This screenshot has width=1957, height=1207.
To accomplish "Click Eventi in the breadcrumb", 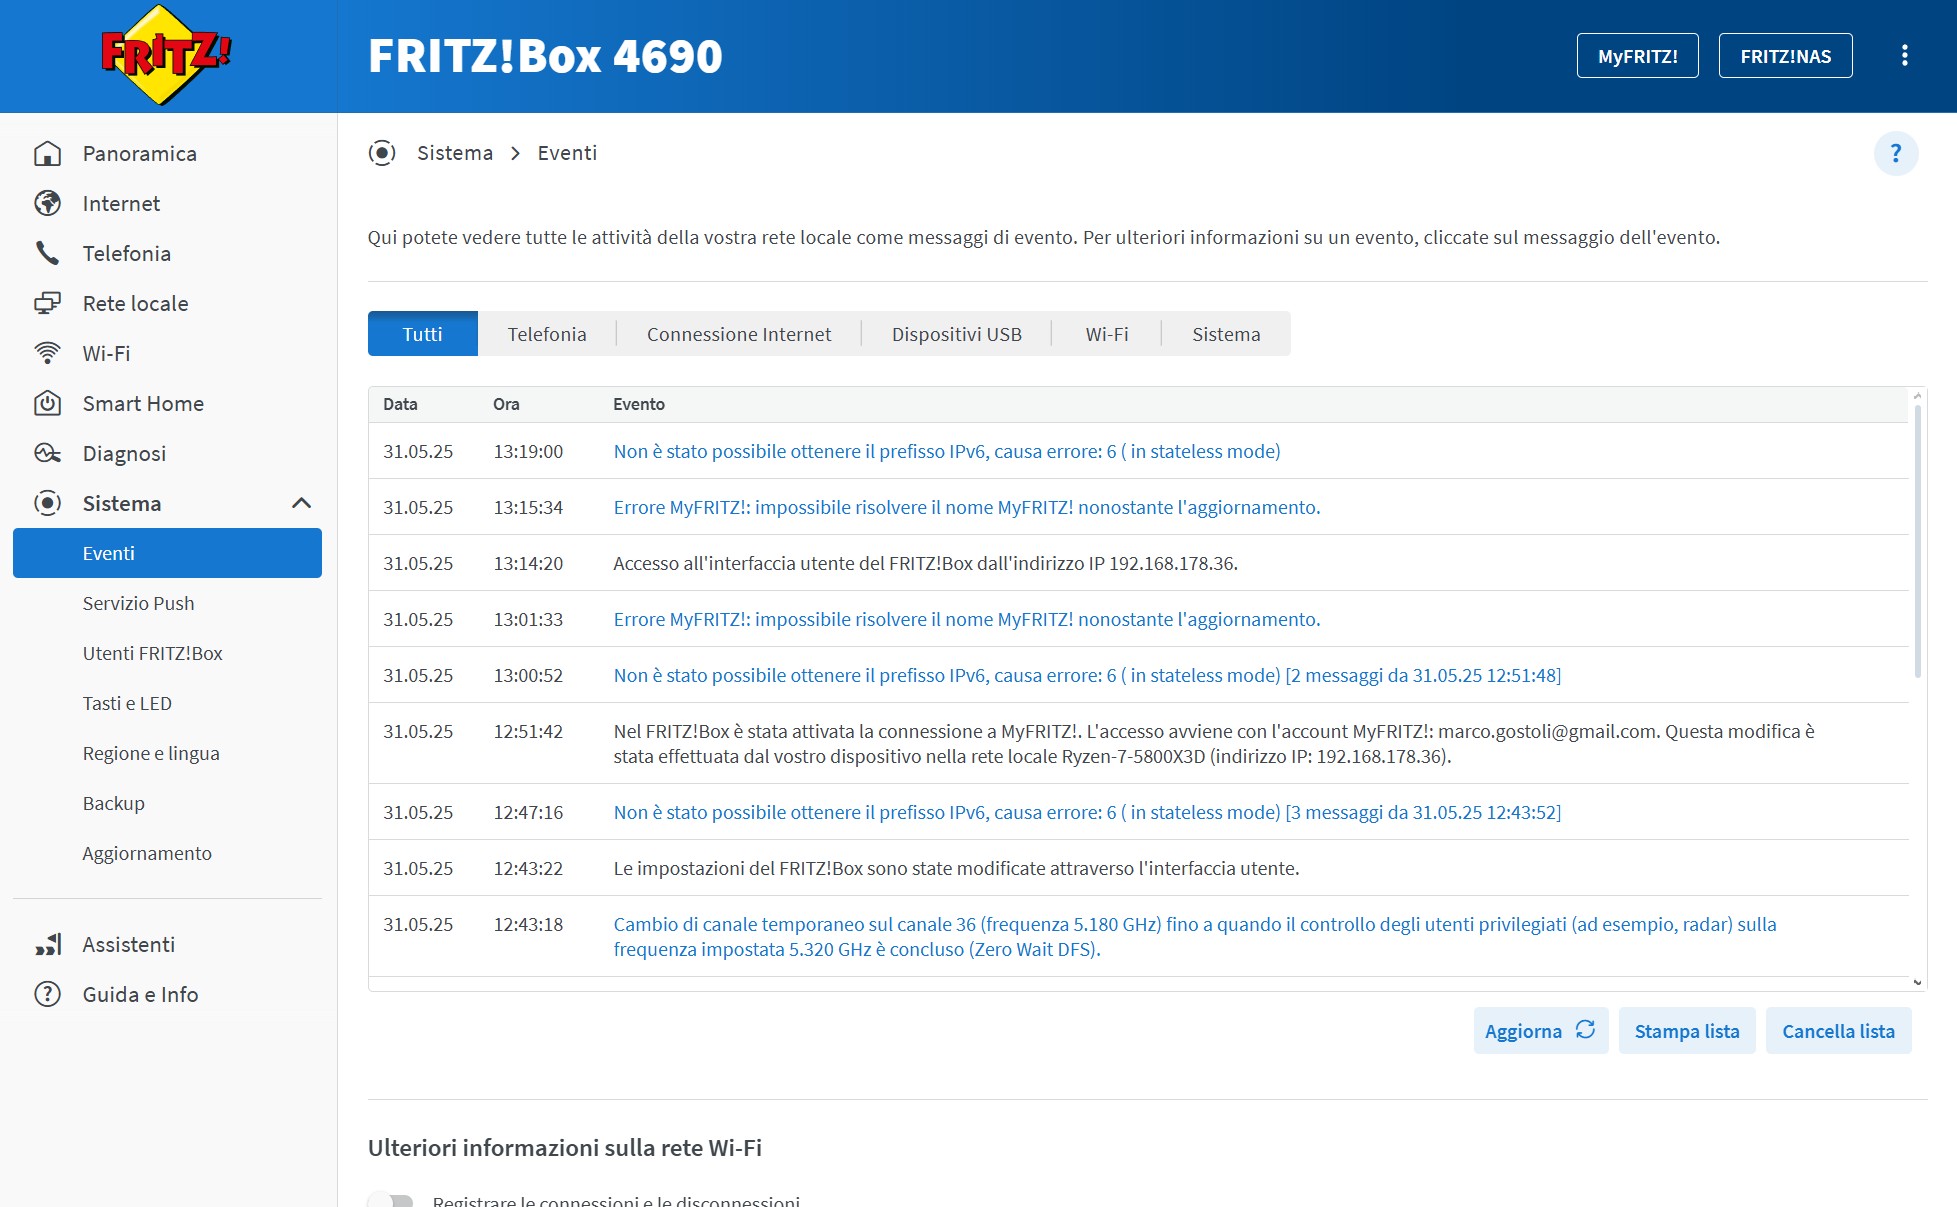I will [567, 153].
